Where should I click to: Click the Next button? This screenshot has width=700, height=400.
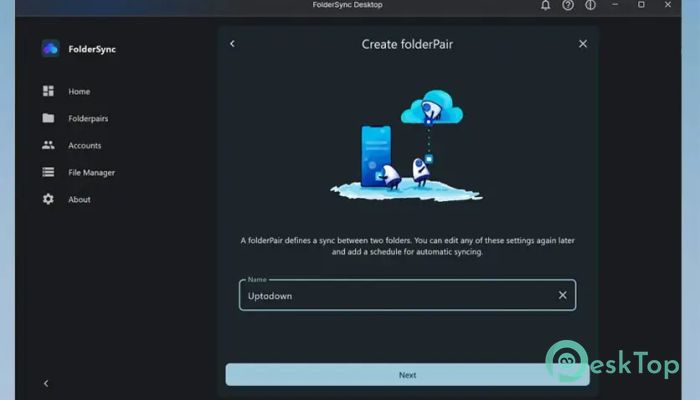407,375
